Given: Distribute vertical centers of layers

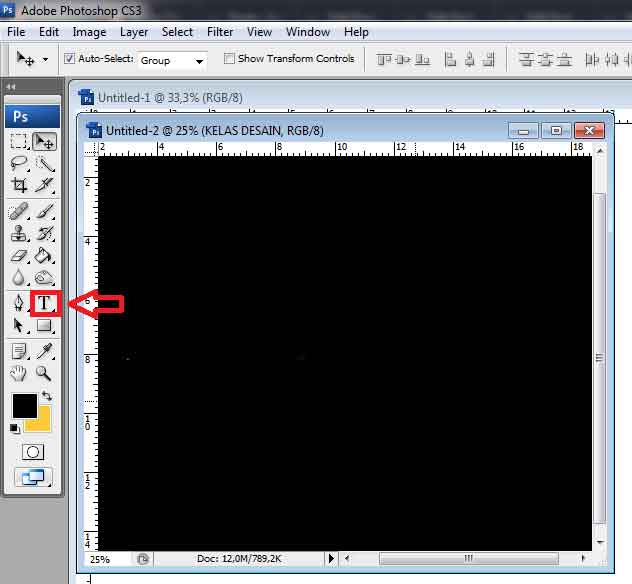Looking at the screenshot, I should (x=545, y=60).
